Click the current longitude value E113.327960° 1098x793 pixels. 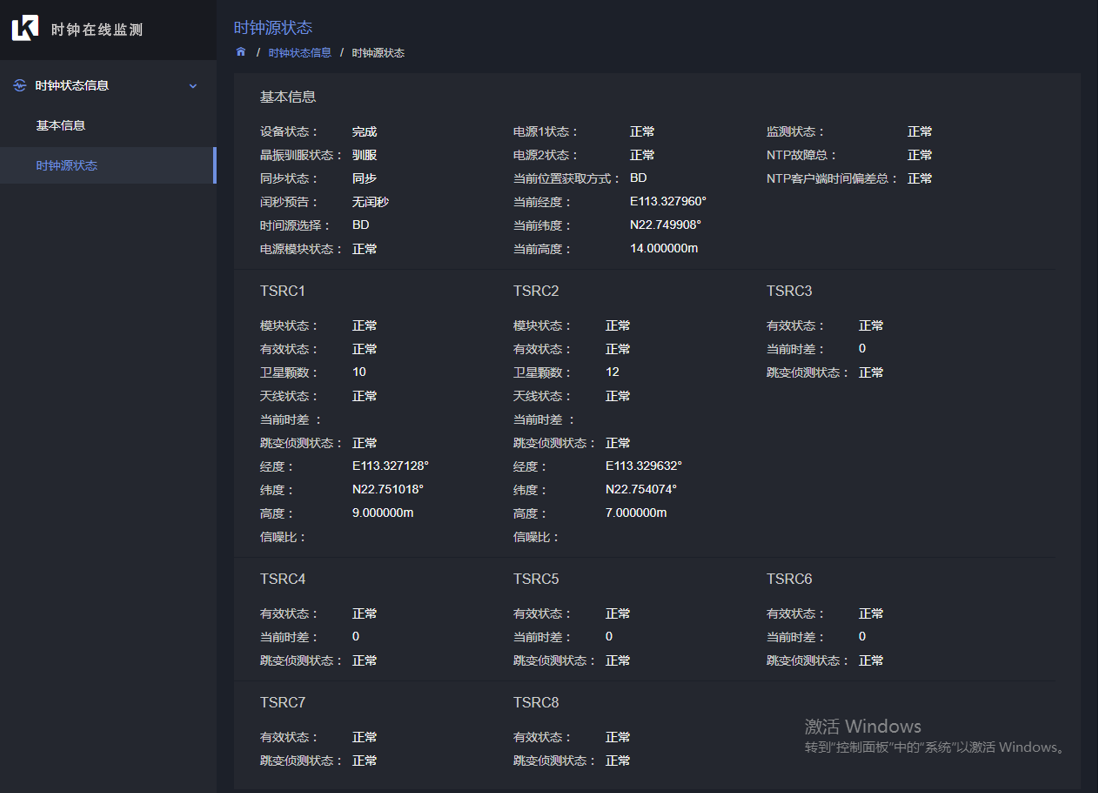pyautogui.click(x=668, y=202)
